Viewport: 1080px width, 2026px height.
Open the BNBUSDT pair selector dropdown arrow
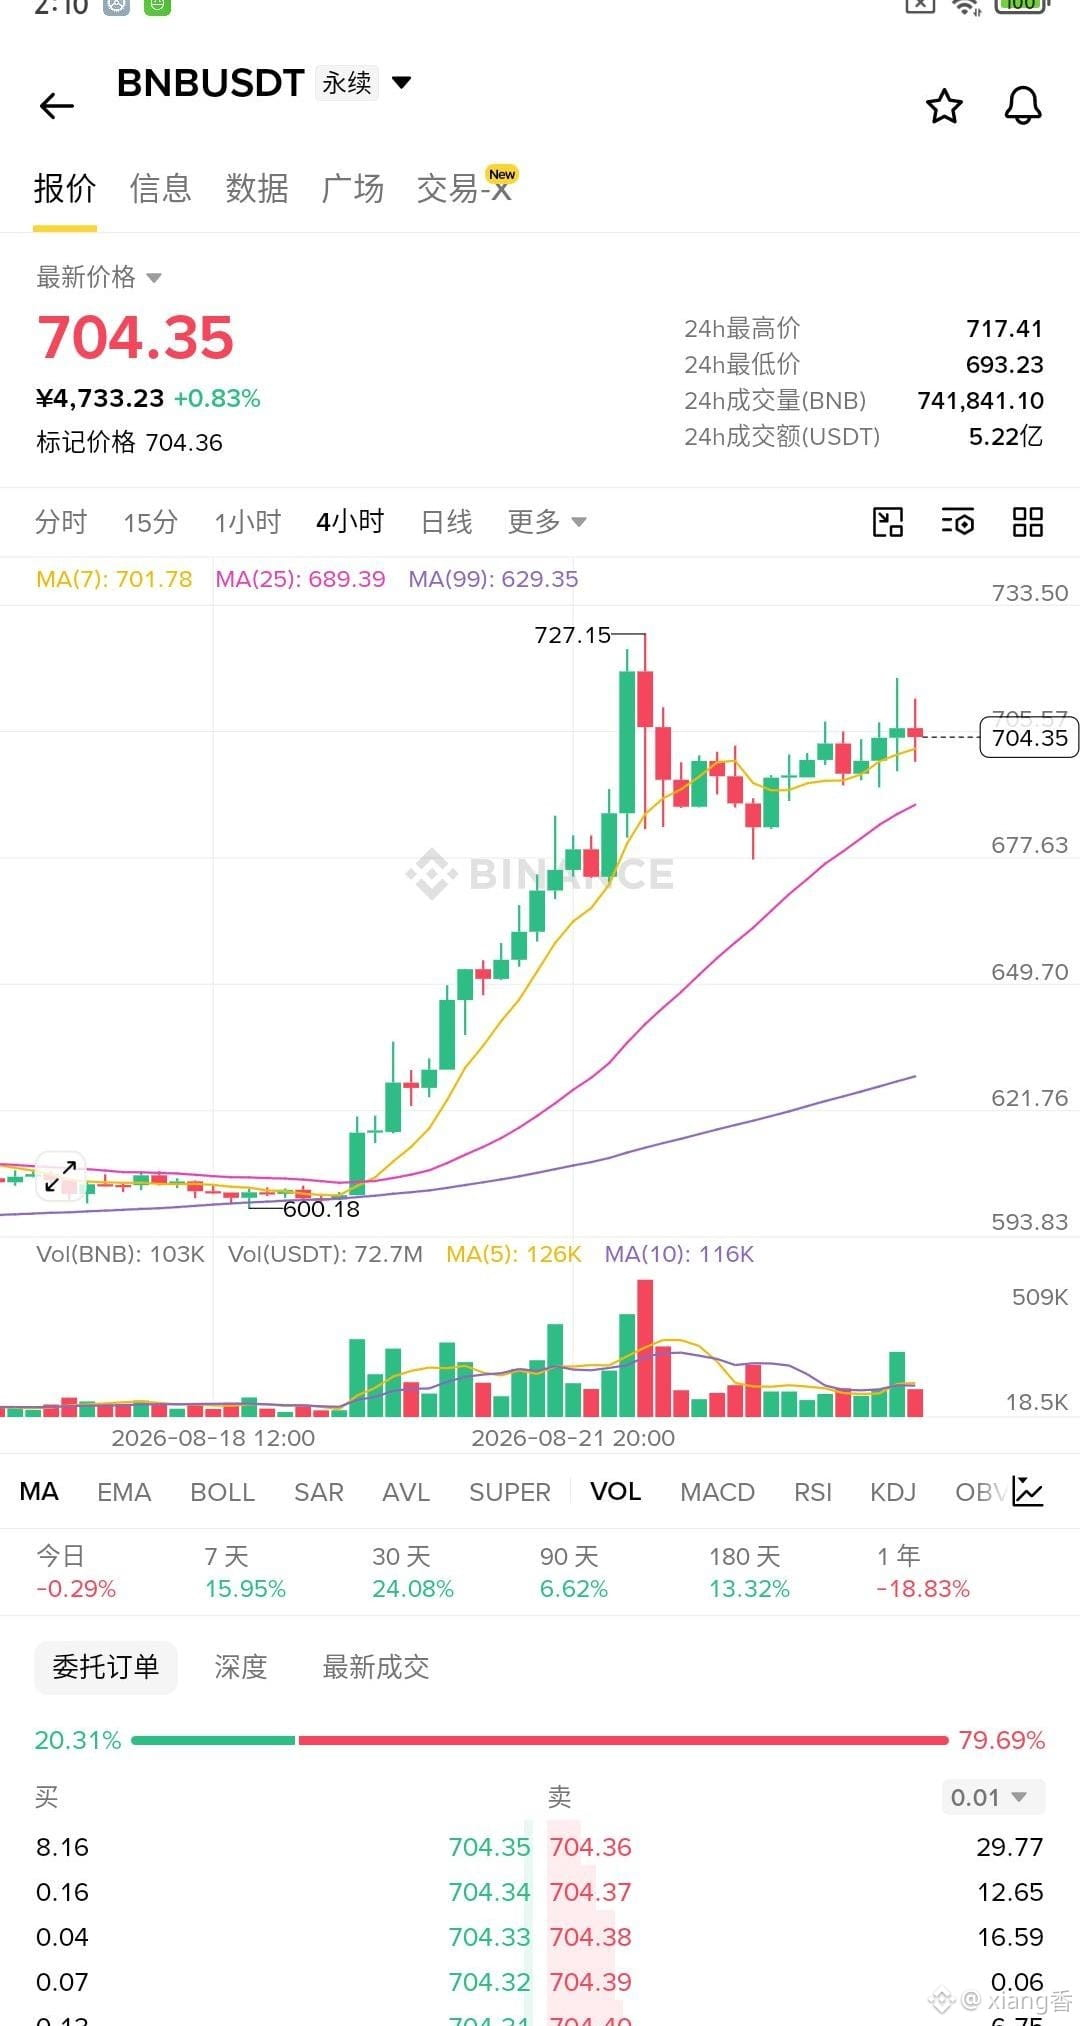coord(402,82)
